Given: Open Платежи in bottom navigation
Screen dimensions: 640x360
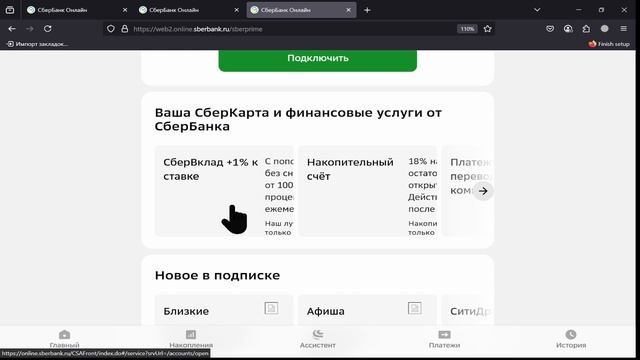Looking at the screenshot, I should coord(444,339).
